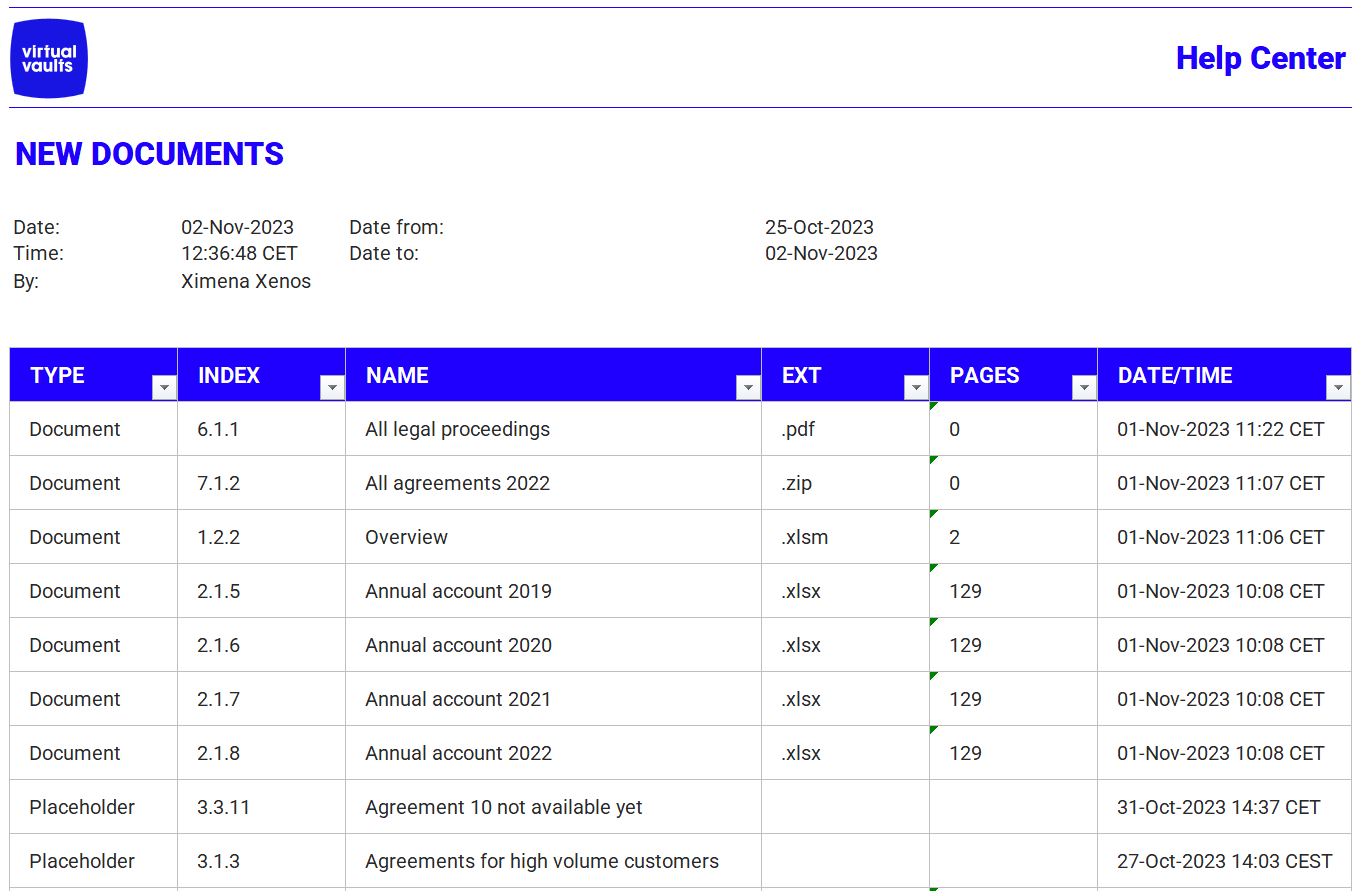Viewport: 1363px width, 891px height.
Task: Expand the PAGES column filter dropdown
Action: click(x=1083, y=386)
